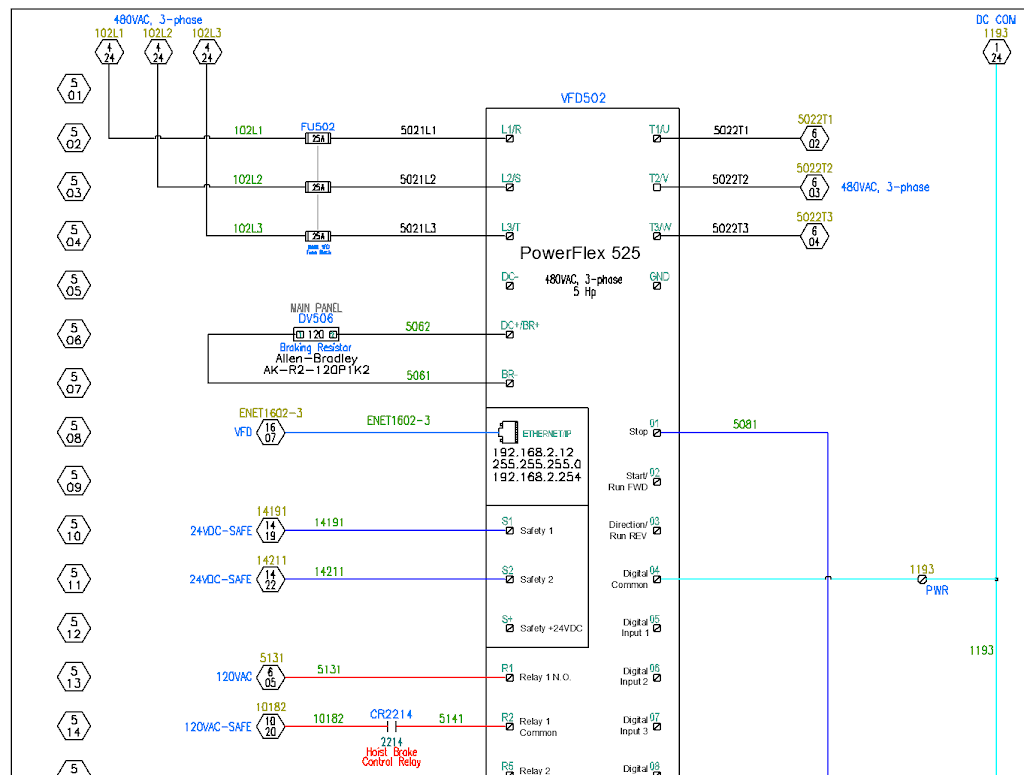Viewport: 1024px width, 775px height.
Task: Select the 14191 reference hexagon 14/19
Action: pos(270,530)
